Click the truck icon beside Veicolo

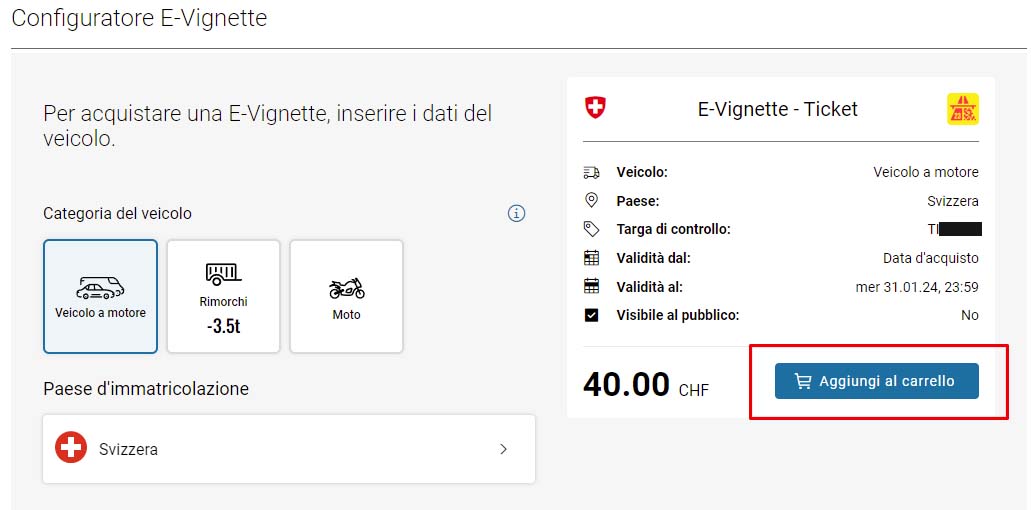591,172
